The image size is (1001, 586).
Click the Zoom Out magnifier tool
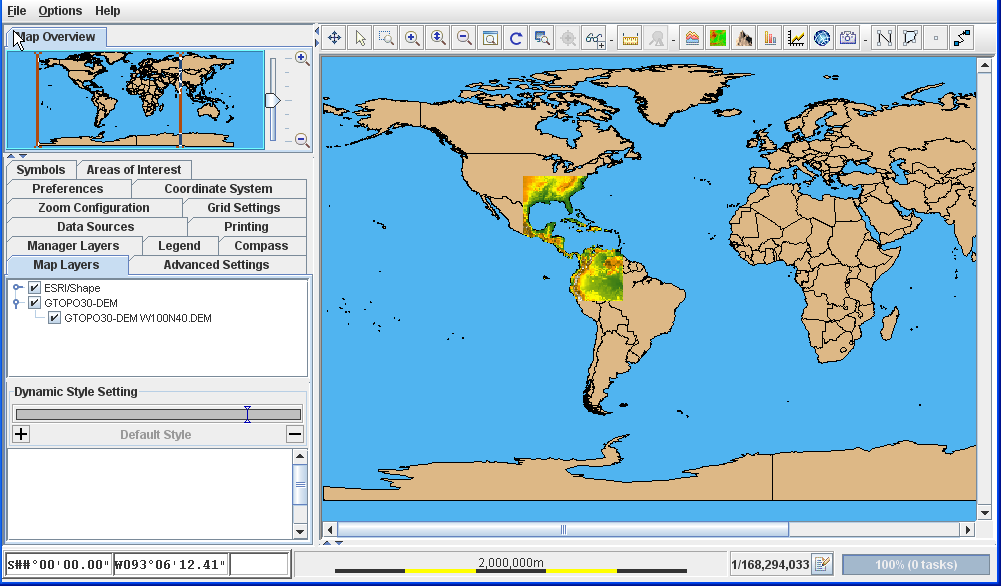click(x=464, y=38)
